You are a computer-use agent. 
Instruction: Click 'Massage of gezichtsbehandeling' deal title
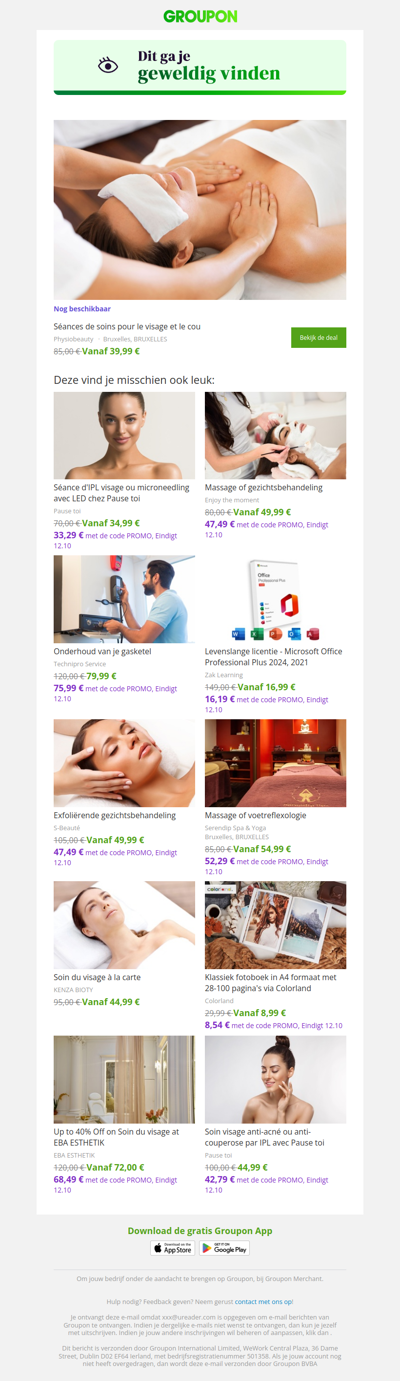click(264, 487)
